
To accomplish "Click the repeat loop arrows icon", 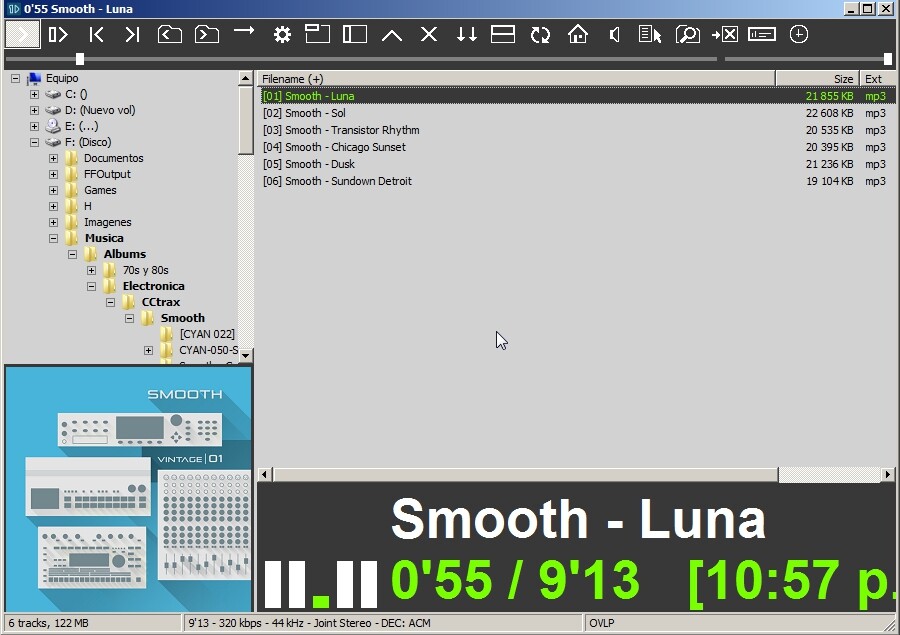I will (540, 34).
